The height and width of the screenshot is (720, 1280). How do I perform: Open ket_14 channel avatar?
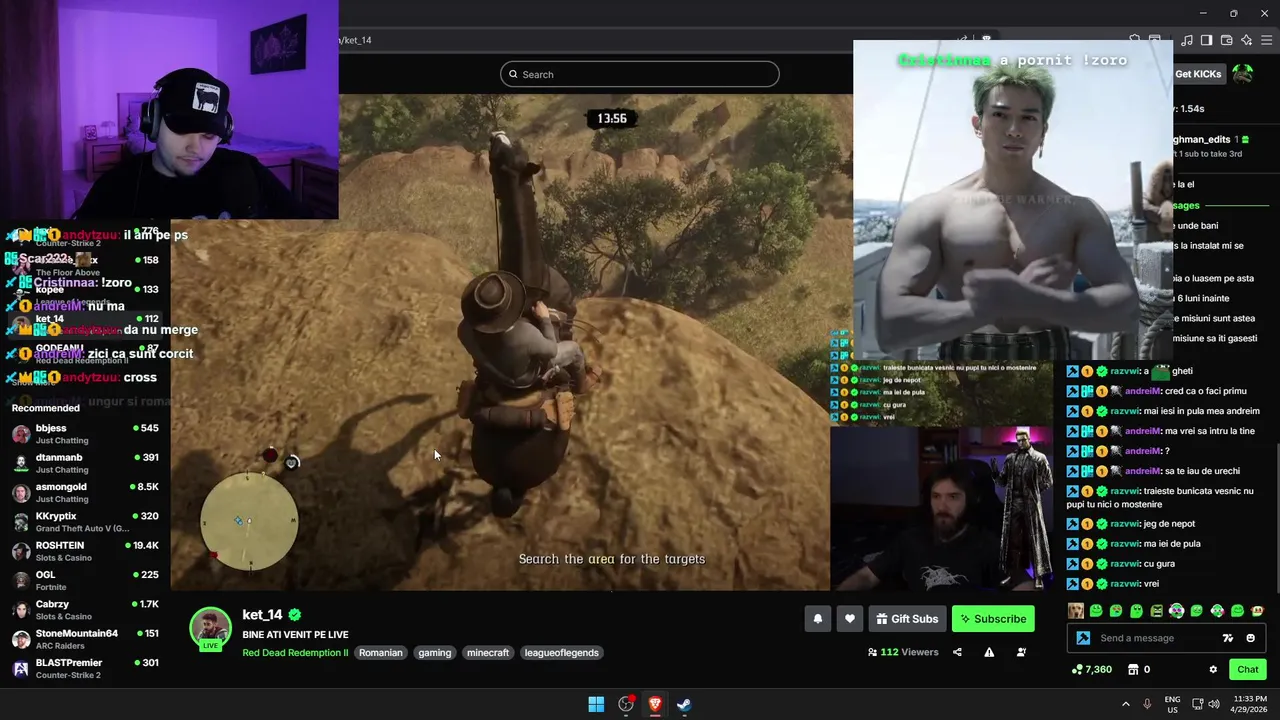tap(211, 629)
